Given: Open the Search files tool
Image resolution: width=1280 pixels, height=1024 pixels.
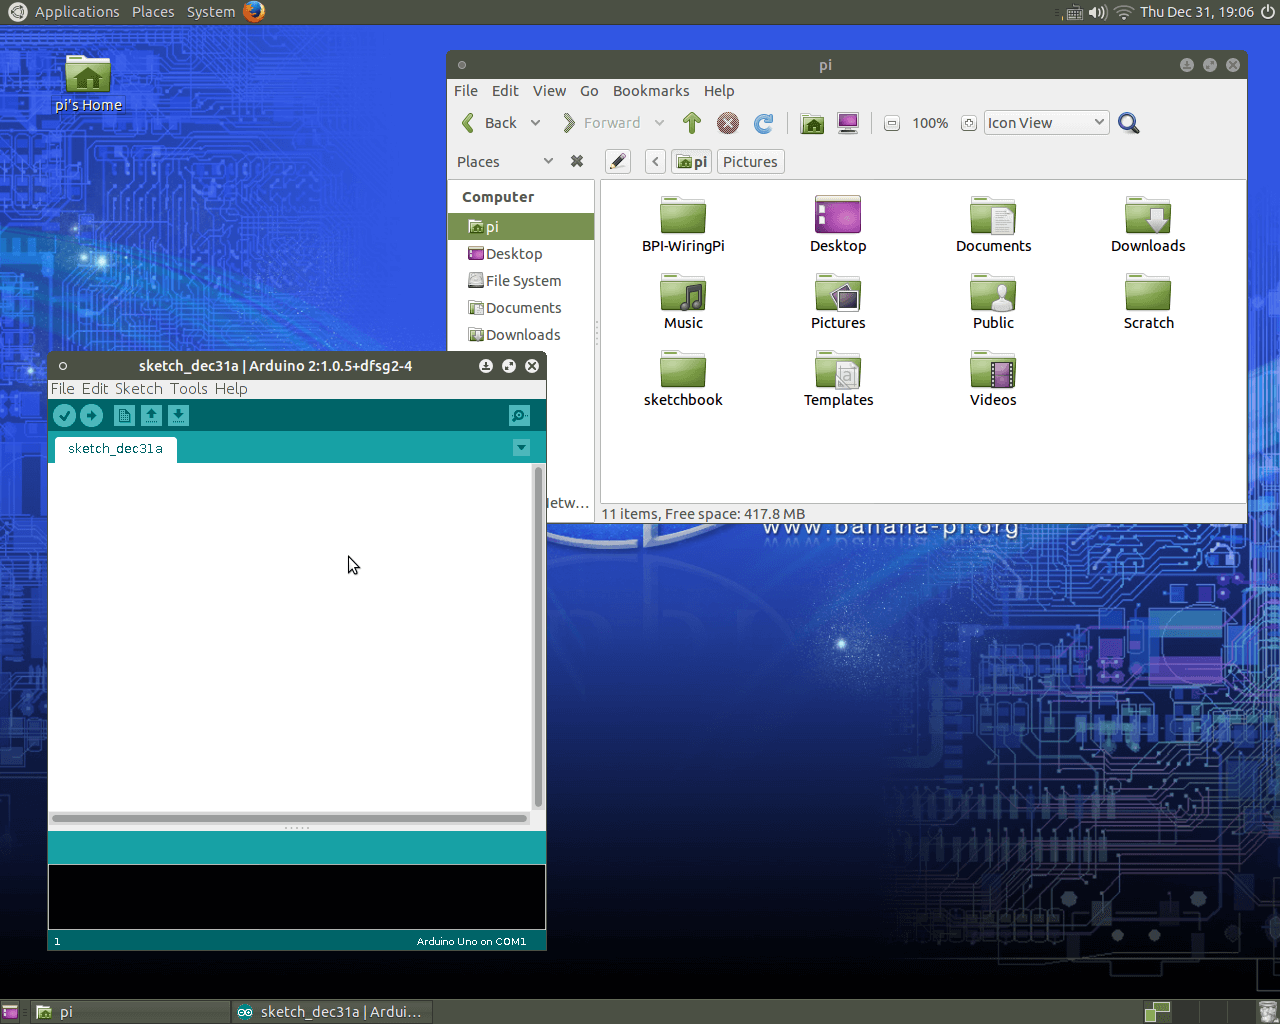Looking at the screenshot, I should (1128, 122).
